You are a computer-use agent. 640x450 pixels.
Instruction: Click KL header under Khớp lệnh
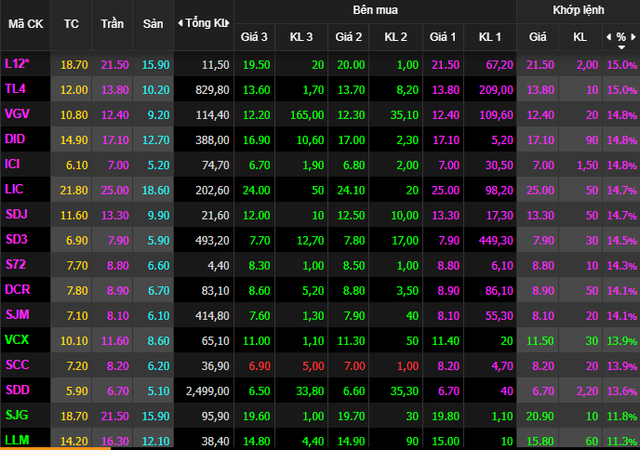(x=580, y=37)
